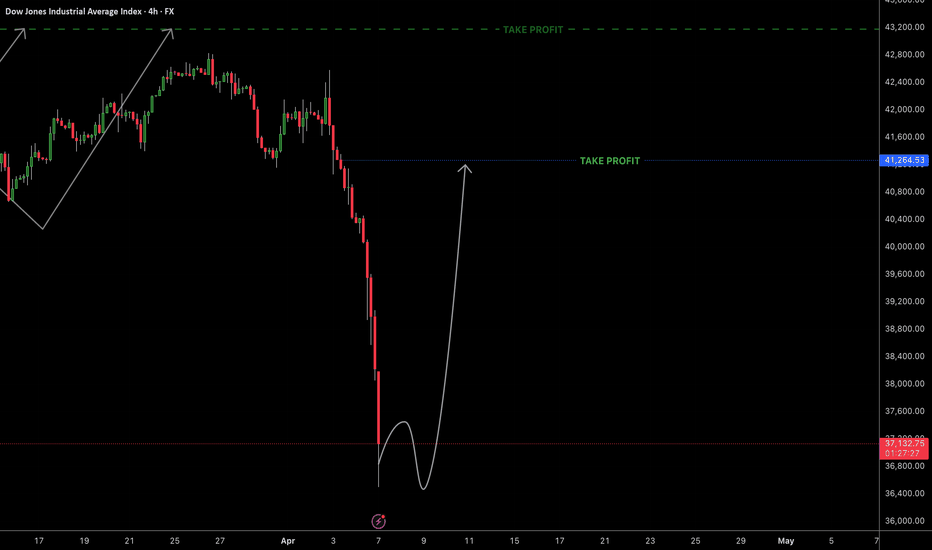Click the 37,600.00 price axis label
The width and height of the screenshot is (932, 550).
pos(904,411)
